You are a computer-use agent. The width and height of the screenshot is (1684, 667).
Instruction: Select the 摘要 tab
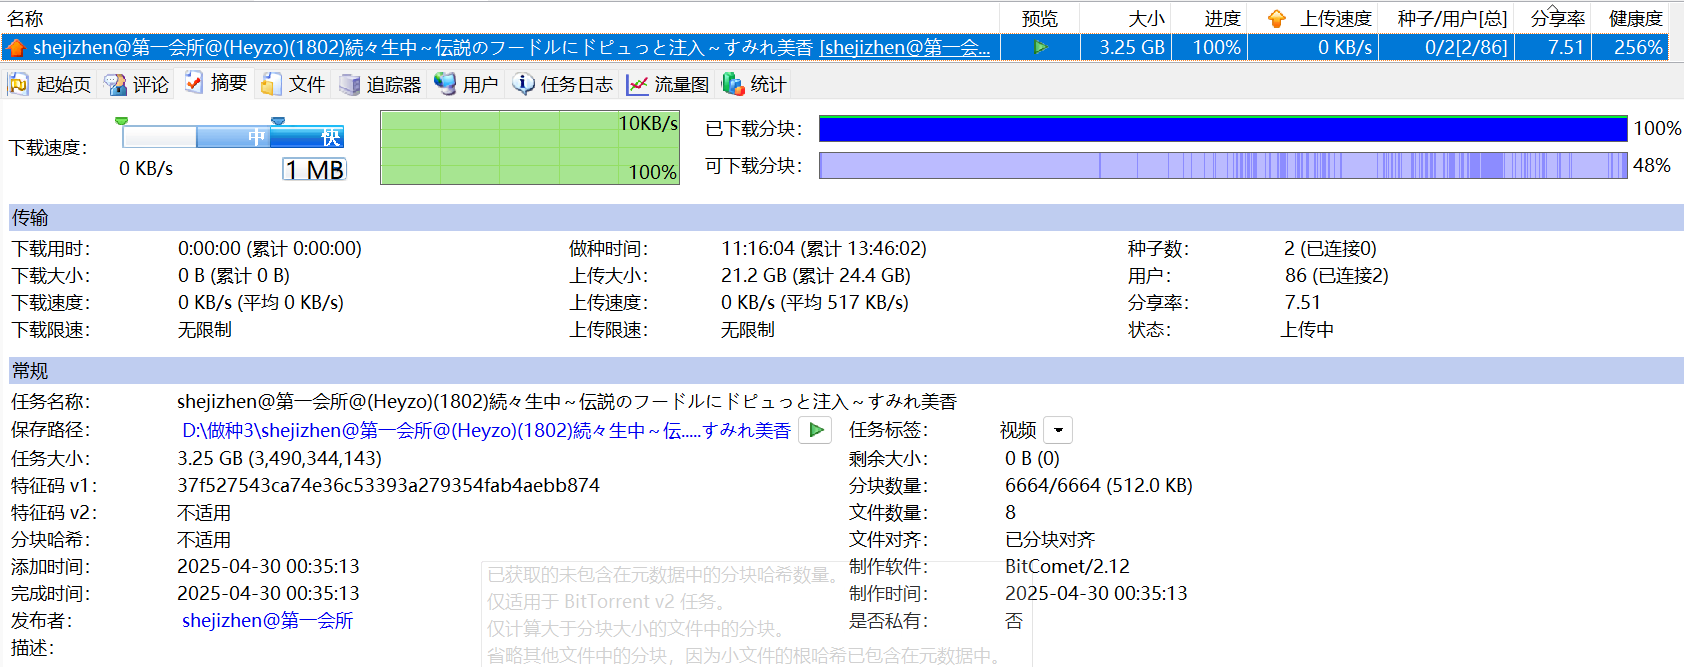216,83
